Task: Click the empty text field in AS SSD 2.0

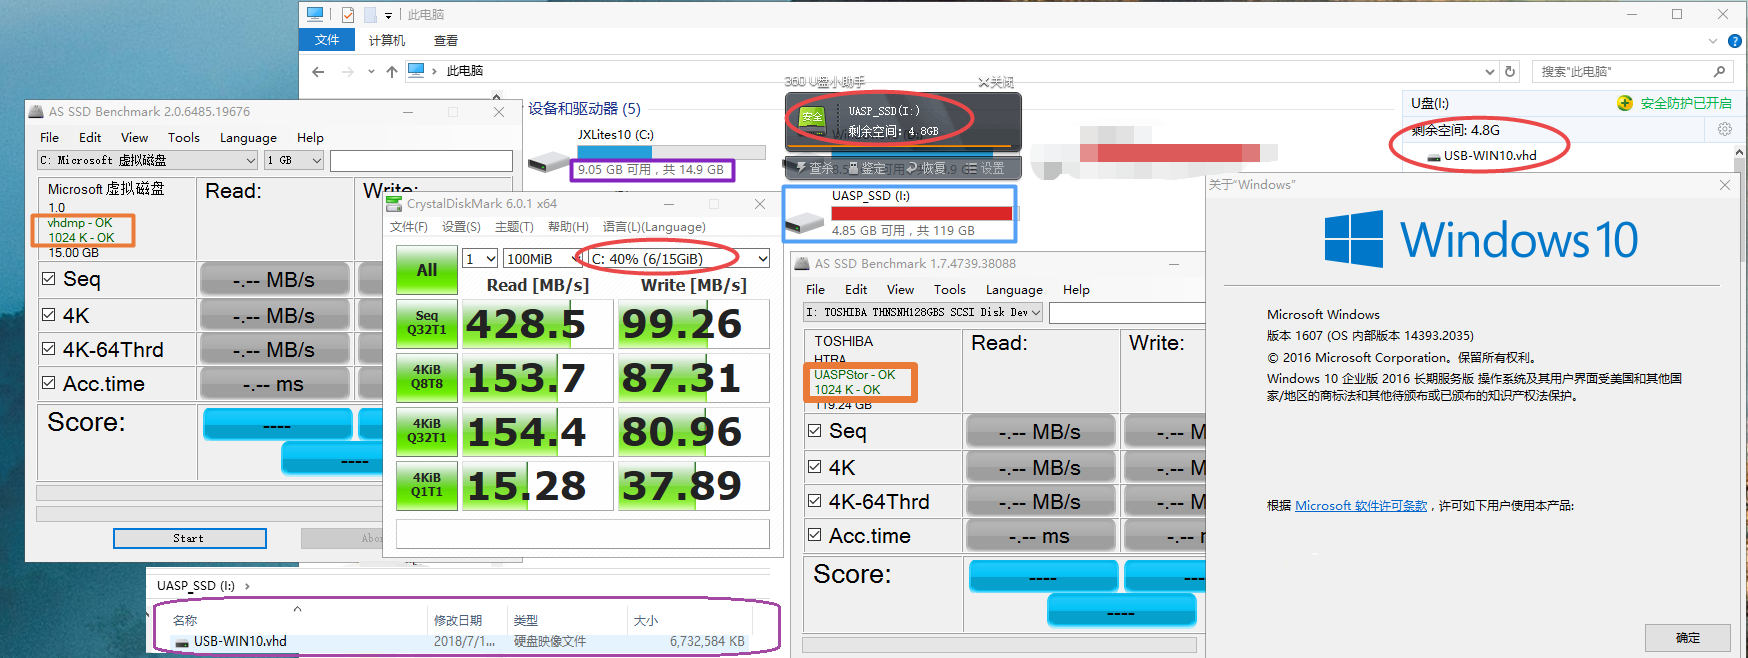Action: point(421,160)
